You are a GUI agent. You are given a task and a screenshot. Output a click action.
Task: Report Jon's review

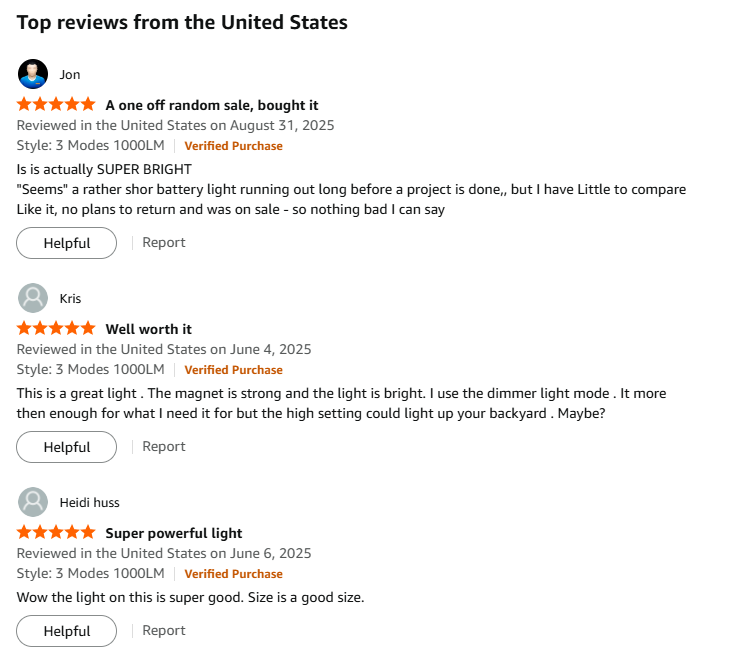tap(164, 242)
